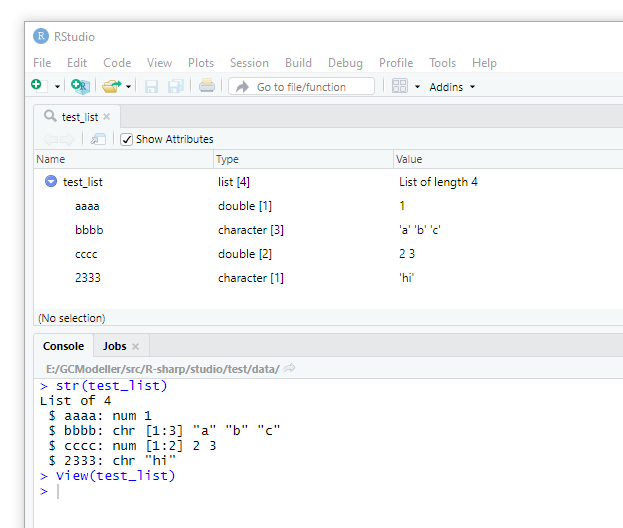The image size is (623, 528).
Task: Open the Addins dropdown
Action: tap(452, 87)
